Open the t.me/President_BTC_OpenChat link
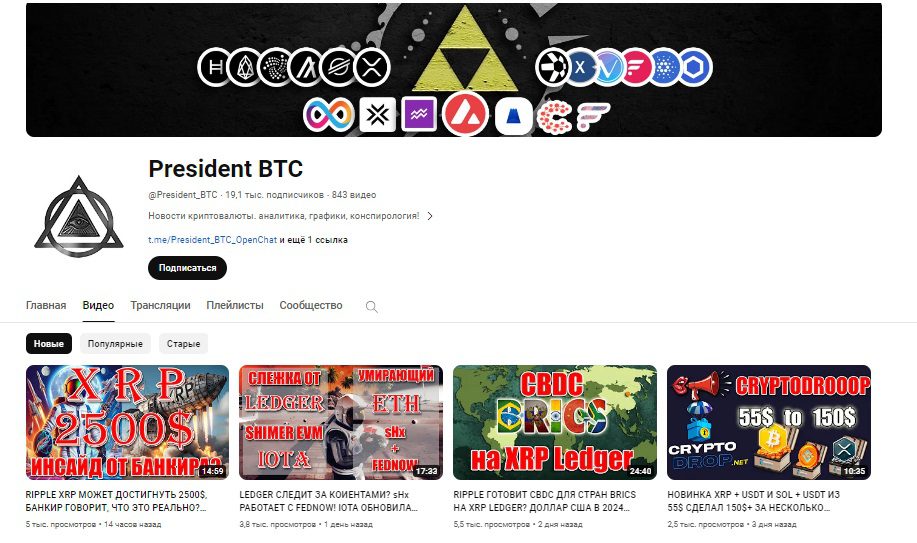 [x=212, y=240]
